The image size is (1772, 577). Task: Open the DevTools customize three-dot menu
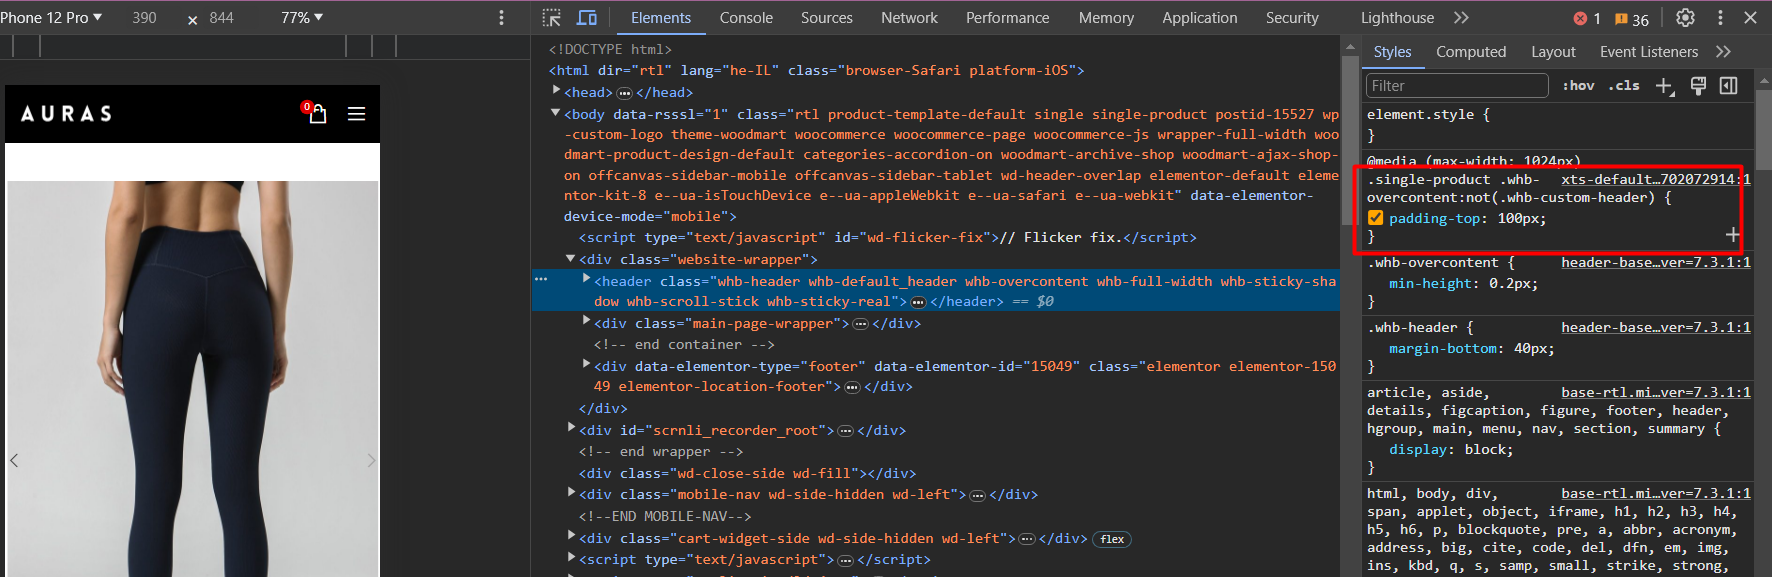[1720, 18]
